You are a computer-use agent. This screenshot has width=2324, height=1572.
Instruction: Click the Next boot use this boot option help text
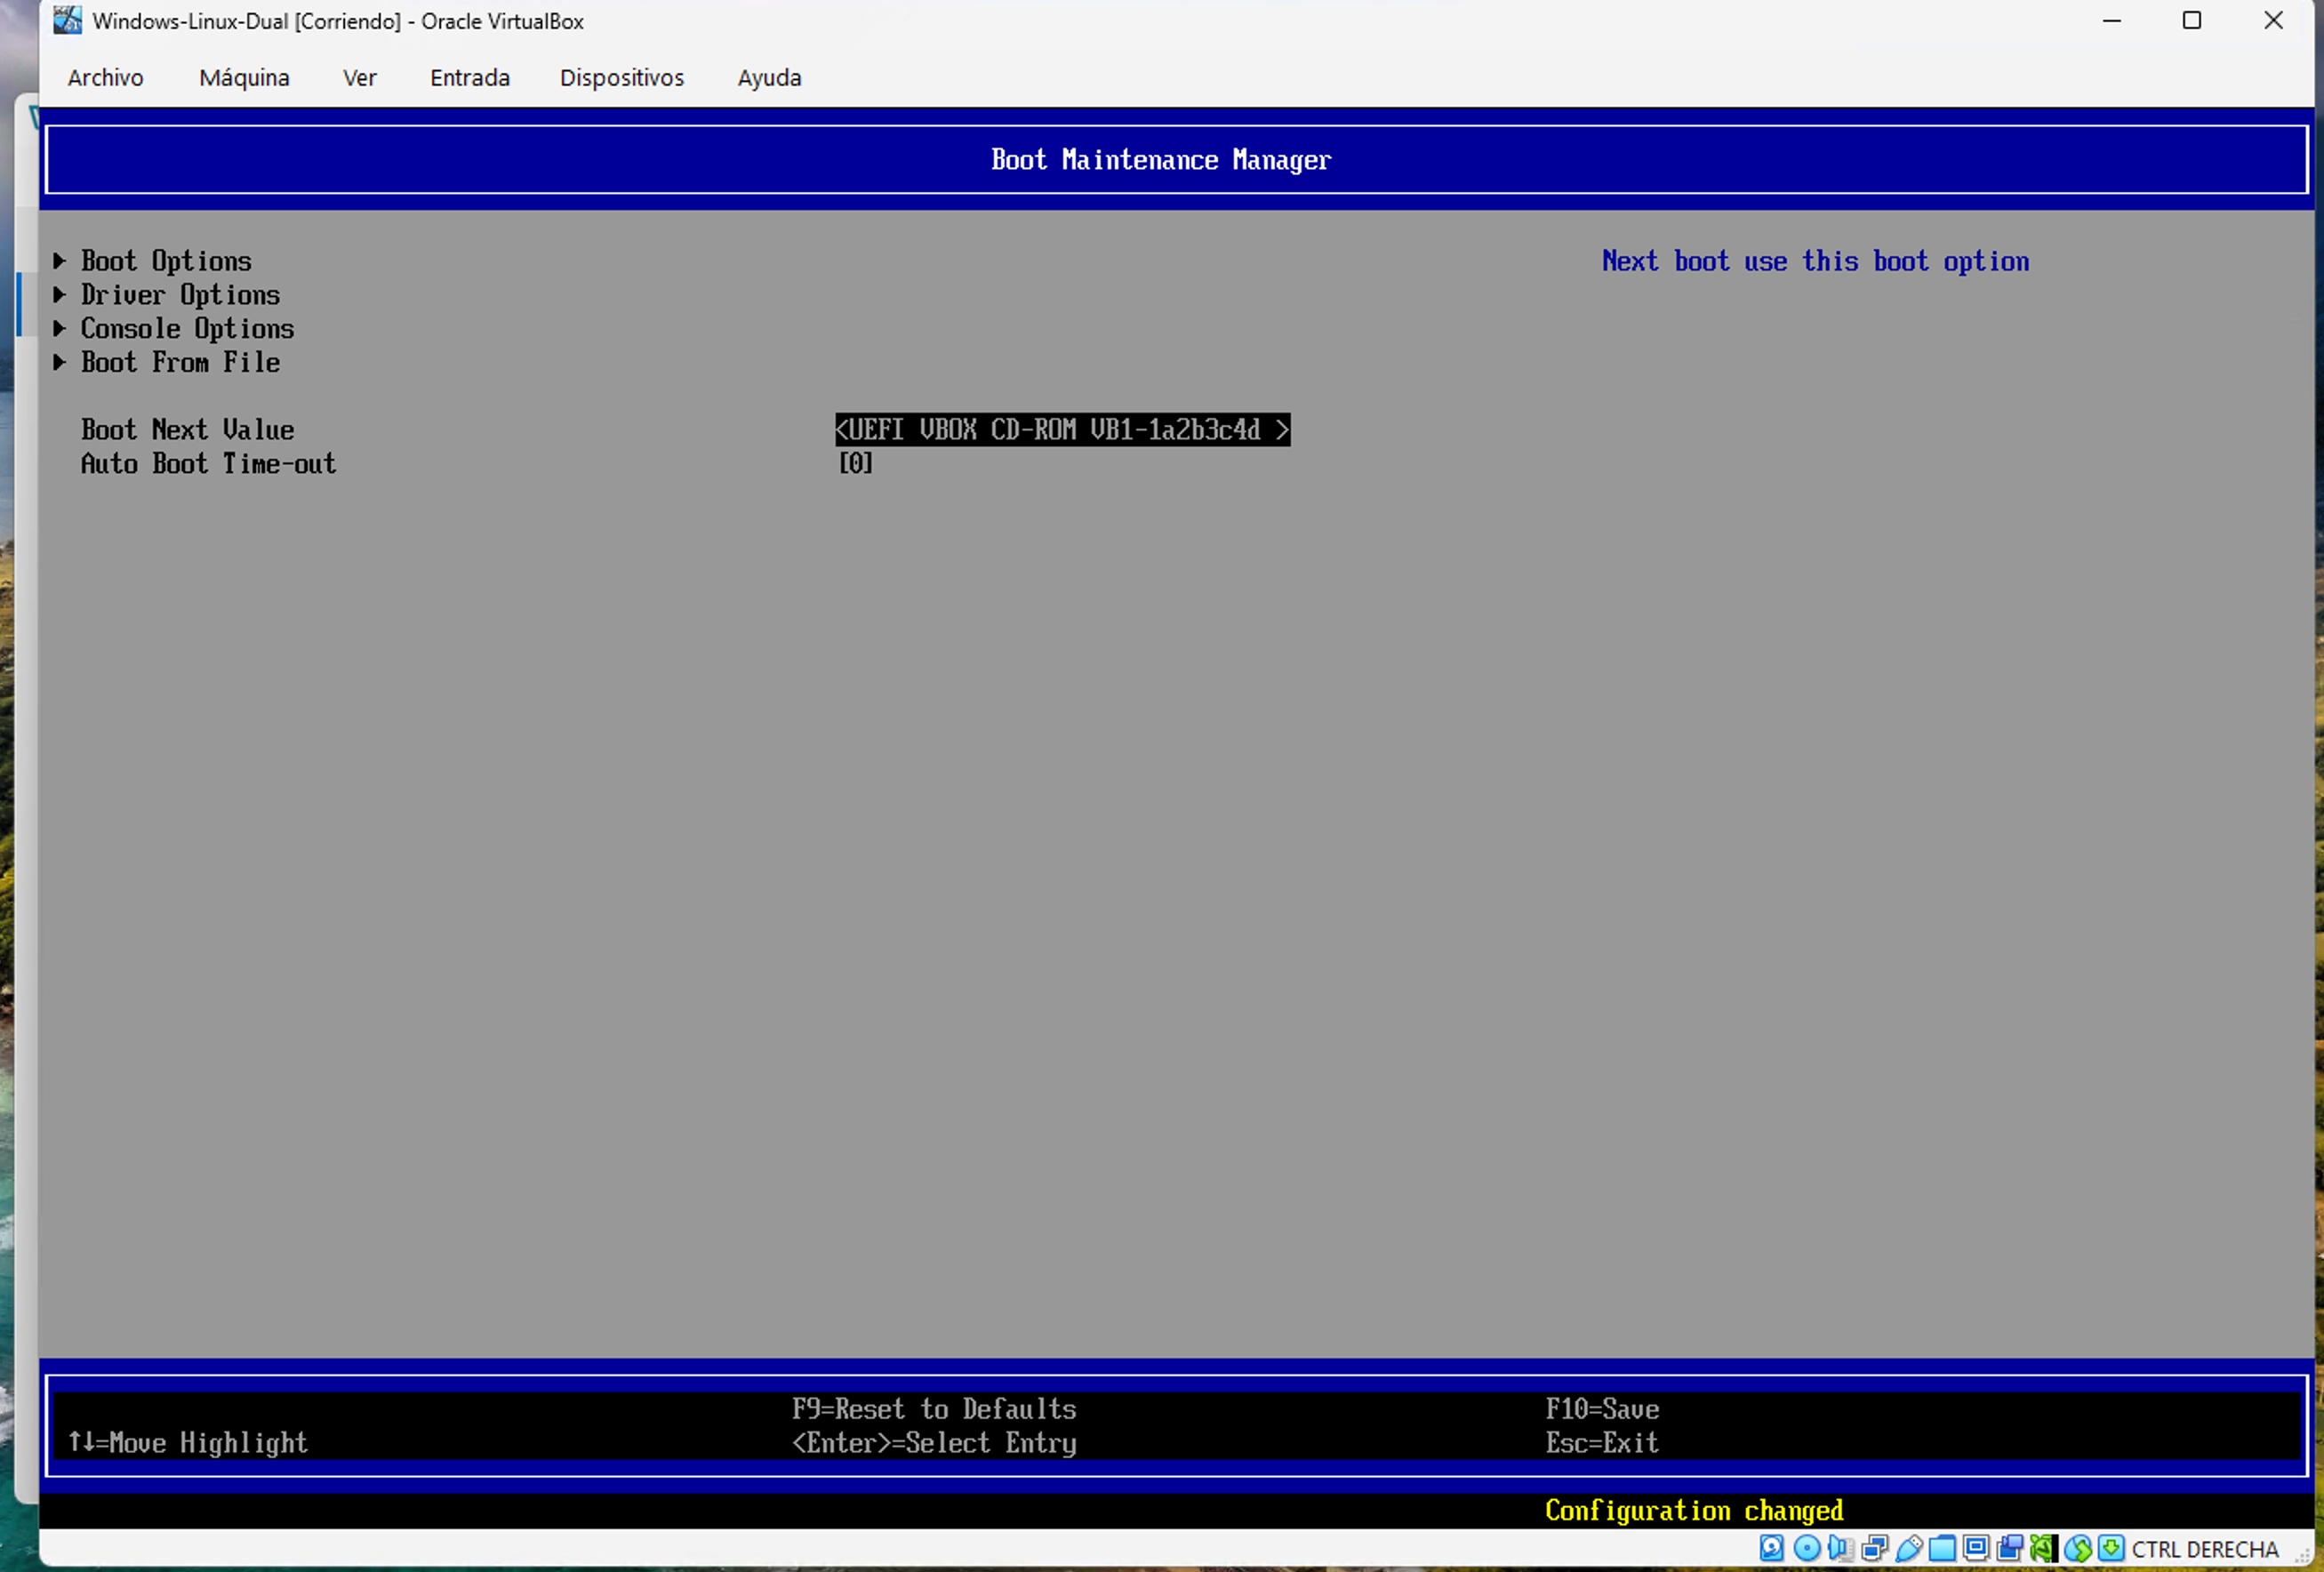click(1815, 261)
